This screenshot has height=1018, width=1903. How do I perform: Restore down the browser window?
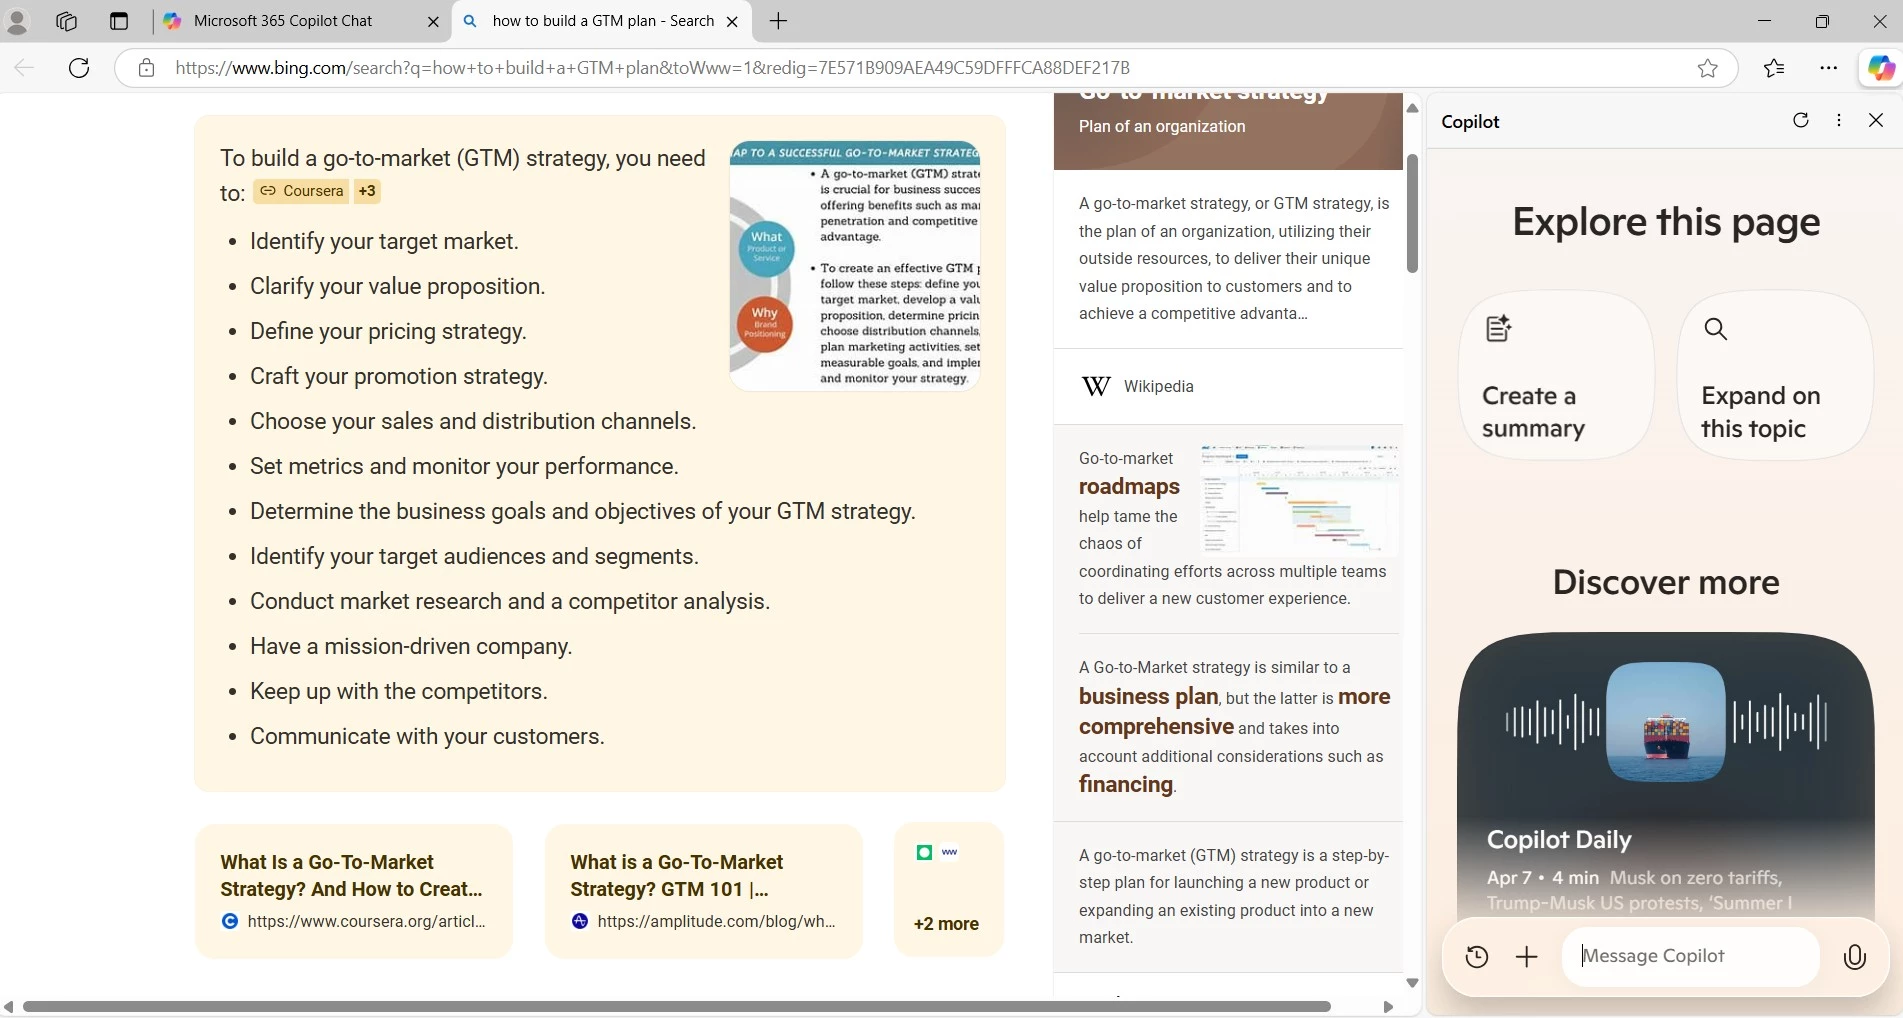[1822, 21]
